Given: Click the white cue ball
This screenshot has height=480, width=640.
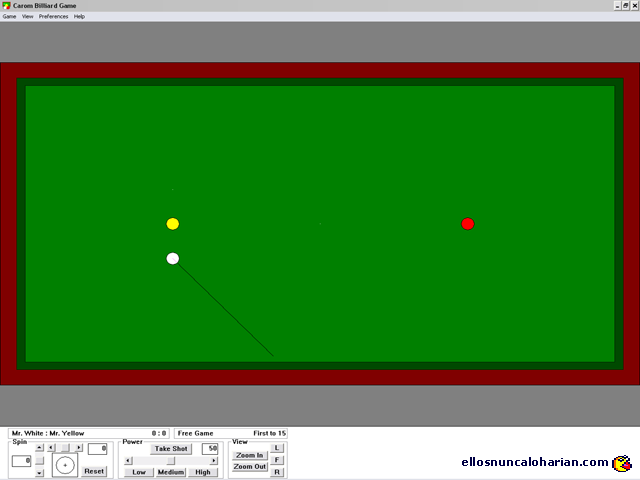Looking at the screenshot, I should point(173,259).
